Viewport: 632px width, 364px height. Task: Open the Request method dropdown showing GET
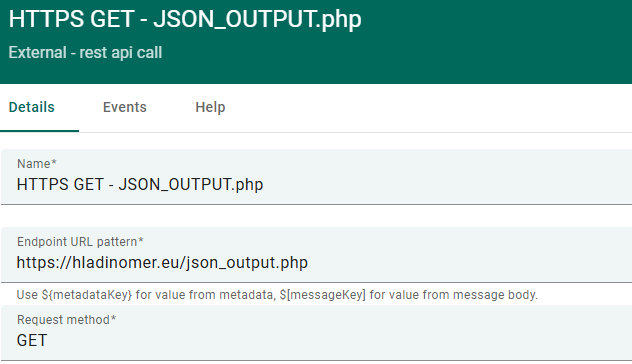(316, 333)
